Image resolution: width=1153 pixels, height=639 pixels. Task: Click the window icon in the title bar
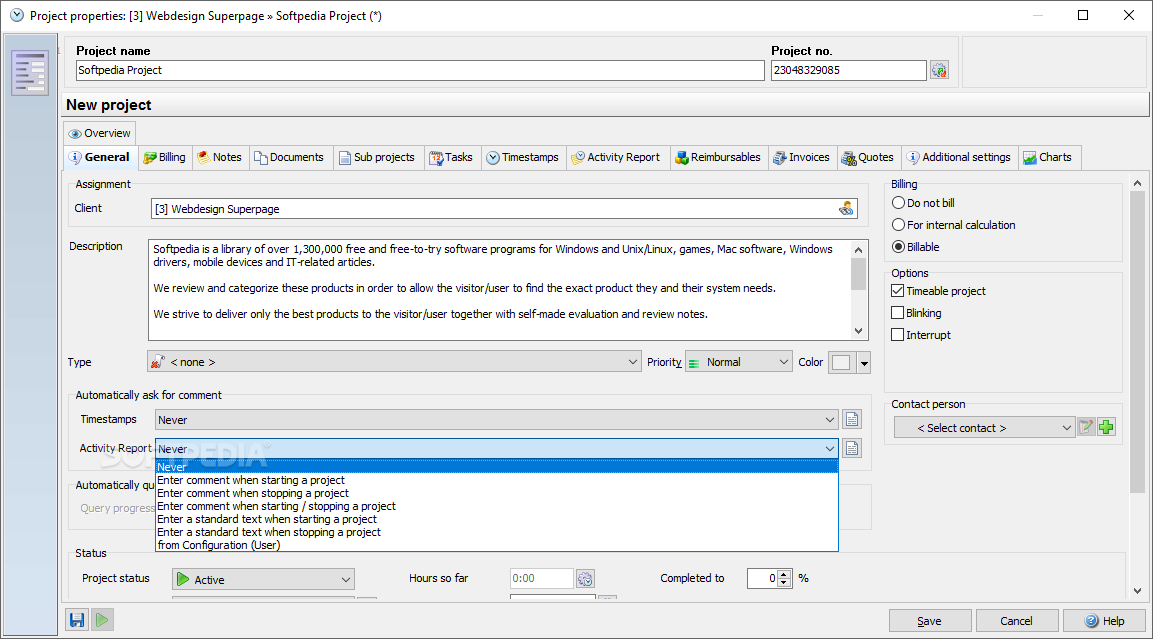click(16, 15)
